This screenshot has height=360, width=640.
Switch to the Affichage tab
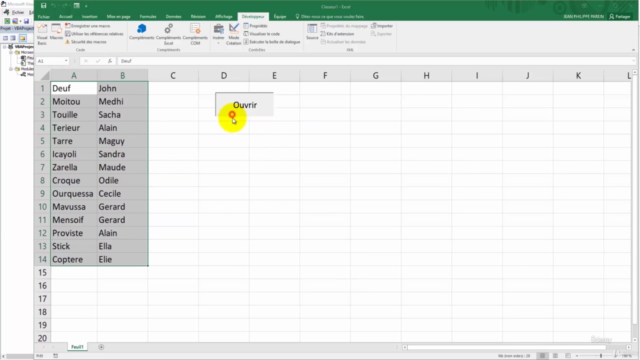224,17
